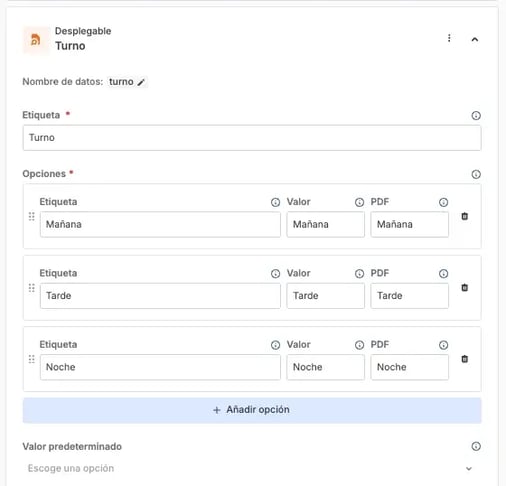The image size is (506, 486).
Task: Show PDF info icon in Tarde row
Action: pos(443,274)
